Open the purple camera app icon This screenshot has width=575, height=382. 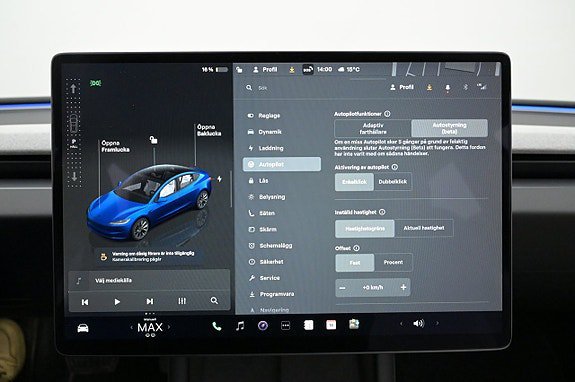pyautogui.click(x=263, y=326)
